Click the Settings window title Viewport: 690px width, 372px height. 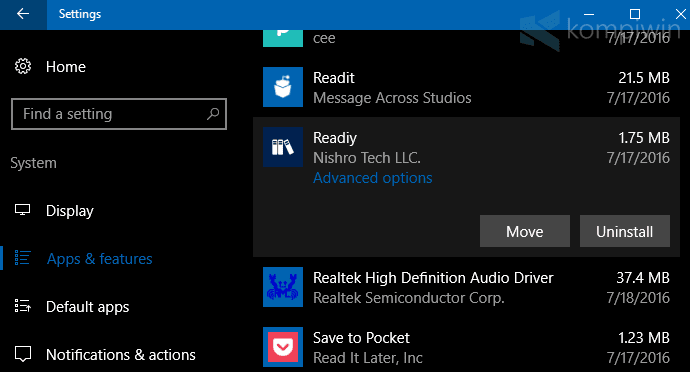coord(80,14)
